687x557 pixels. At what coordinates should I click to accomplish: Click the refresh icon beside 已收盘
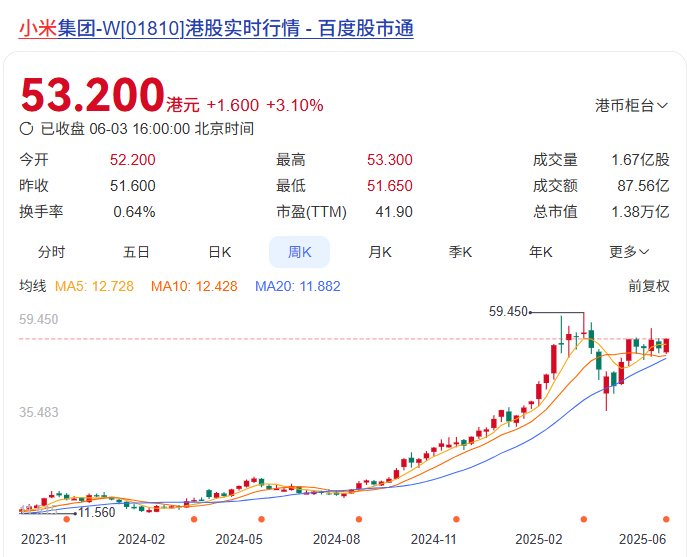(26, 129)
